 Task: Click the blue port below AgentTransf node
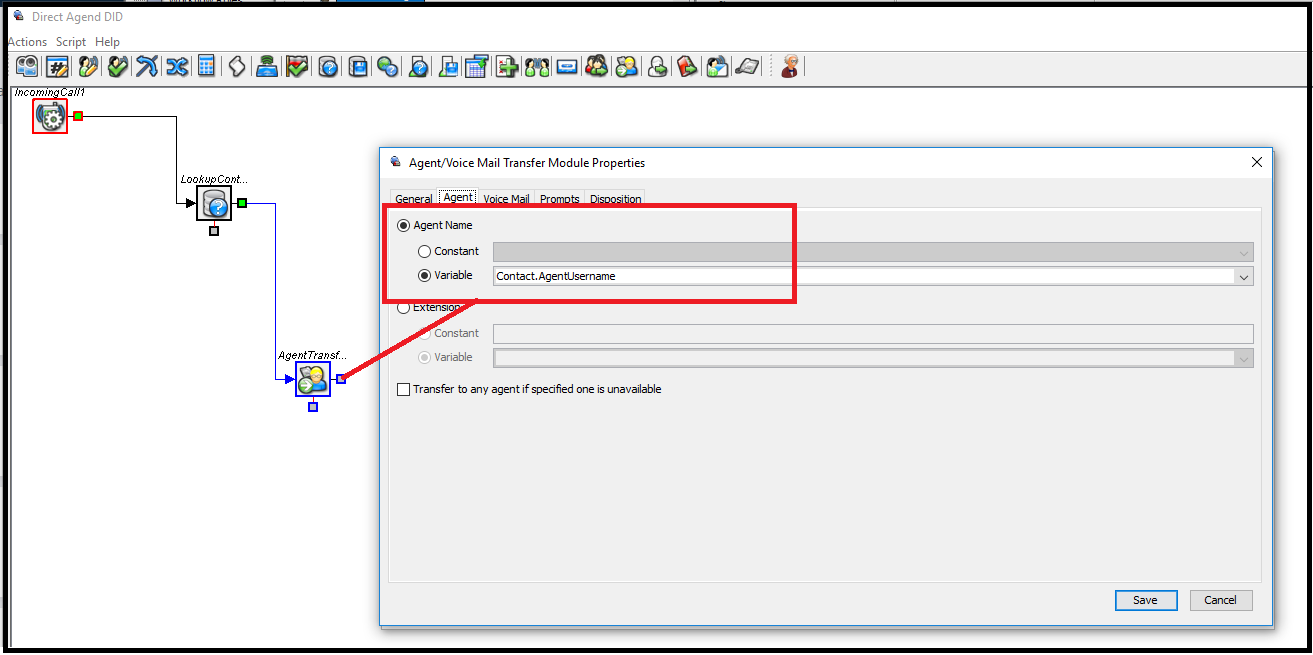(x=313, y=406)
